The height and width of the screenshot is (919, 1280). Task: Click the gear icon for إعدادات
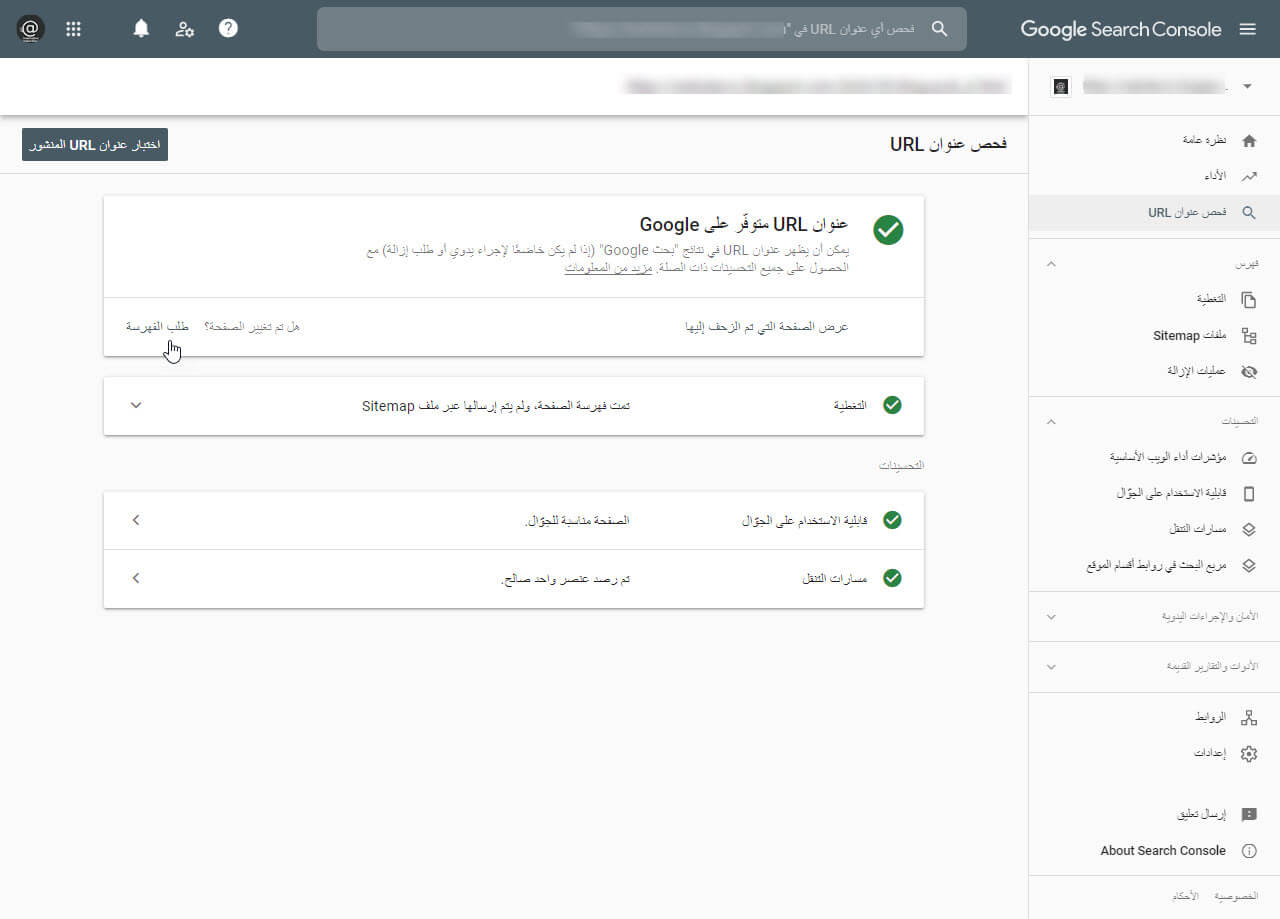(1248, 754)
